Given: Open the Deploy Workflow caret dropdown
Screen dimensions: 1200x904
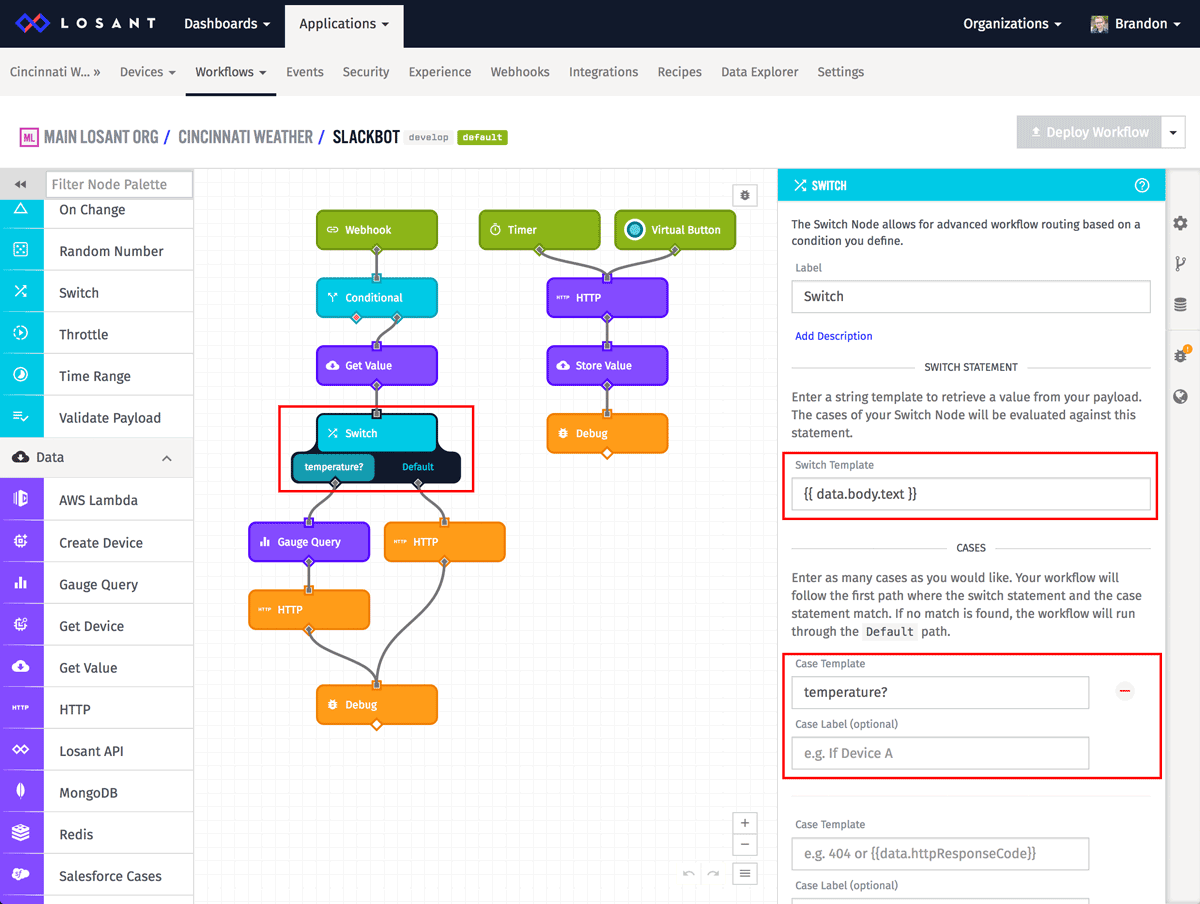Looking at the screenshot, I should 1173,132.
